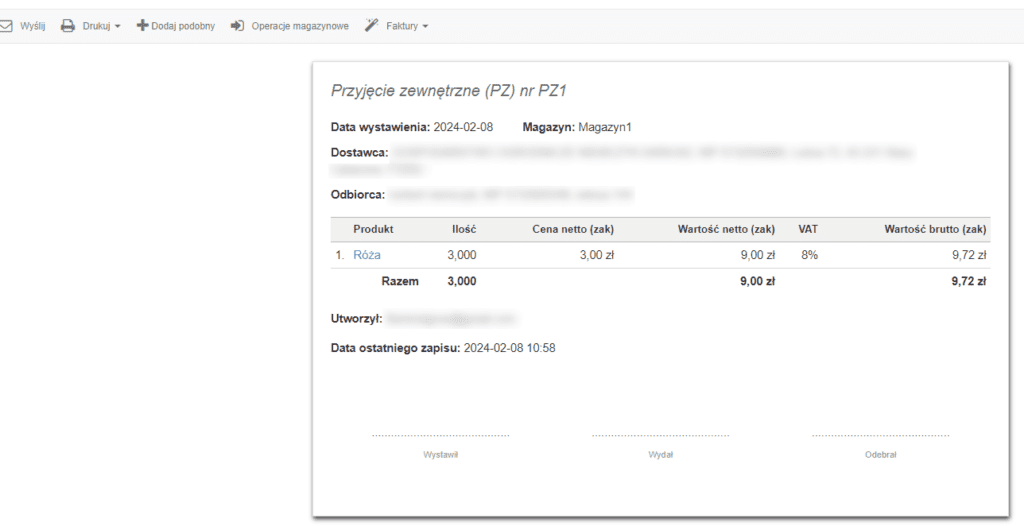Click the Ilość column header
This screenshot has height=526, width=1024.
tap(464, 229)
